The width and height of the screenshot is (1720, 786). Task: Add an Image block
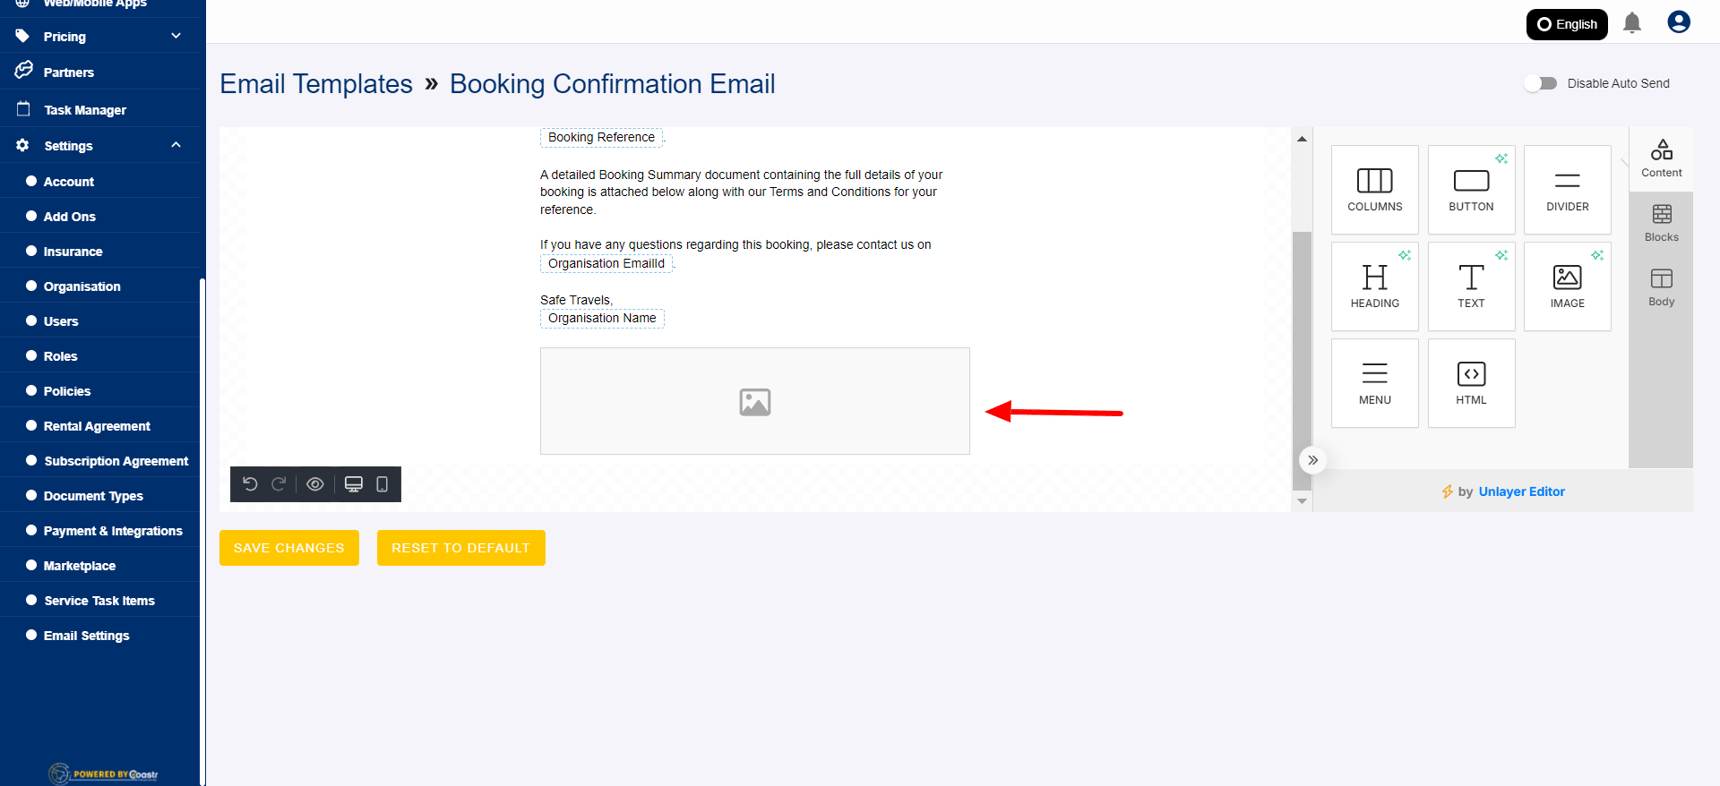tap(1566, 286)
